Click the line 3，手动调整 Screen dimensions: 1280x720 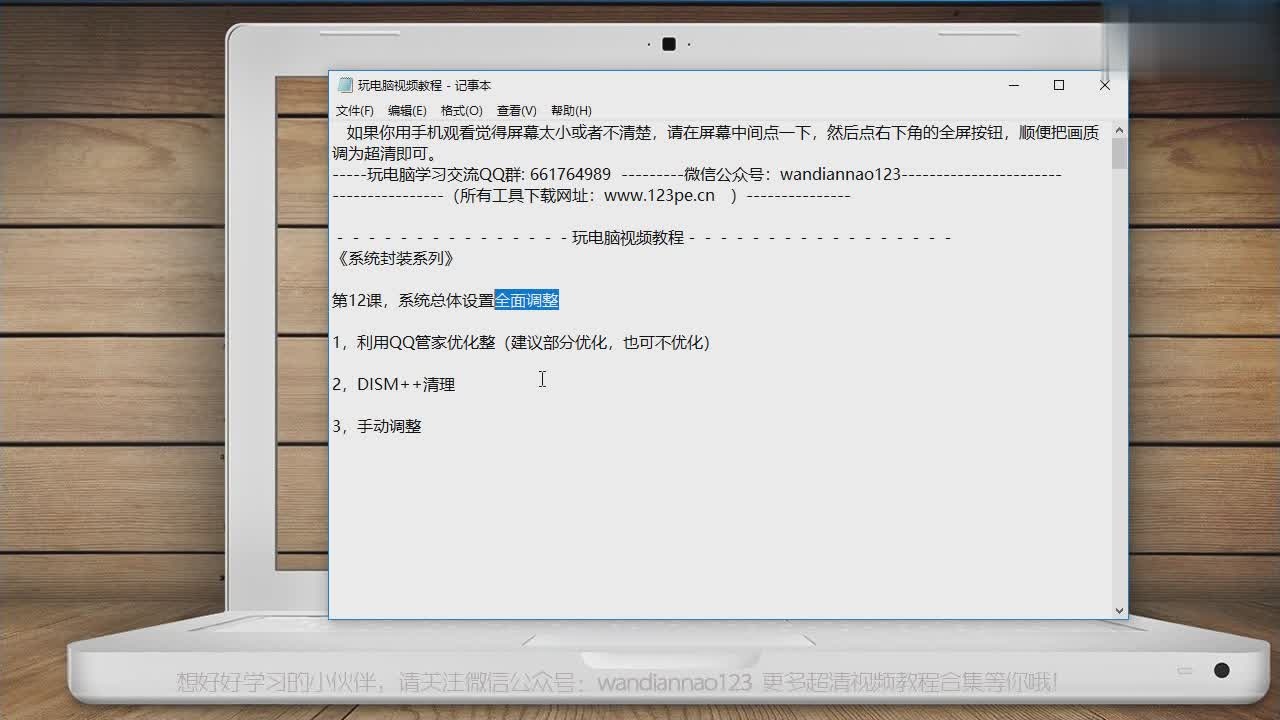[x=377, y=426]
